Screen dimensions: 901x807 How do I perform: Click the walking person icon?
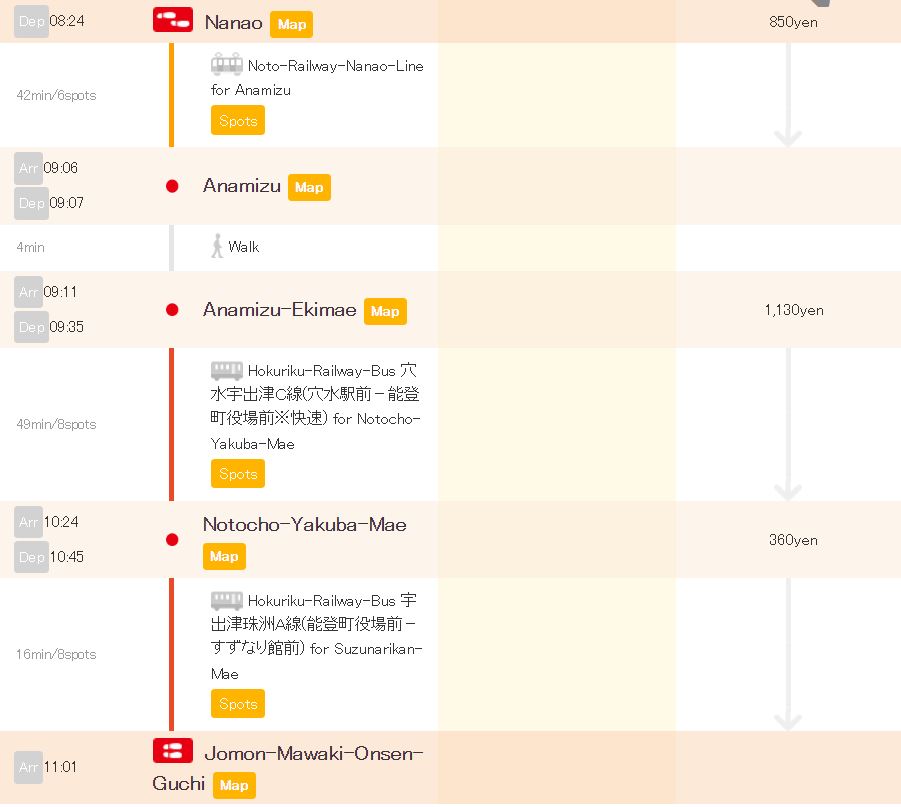pos(217,246)
